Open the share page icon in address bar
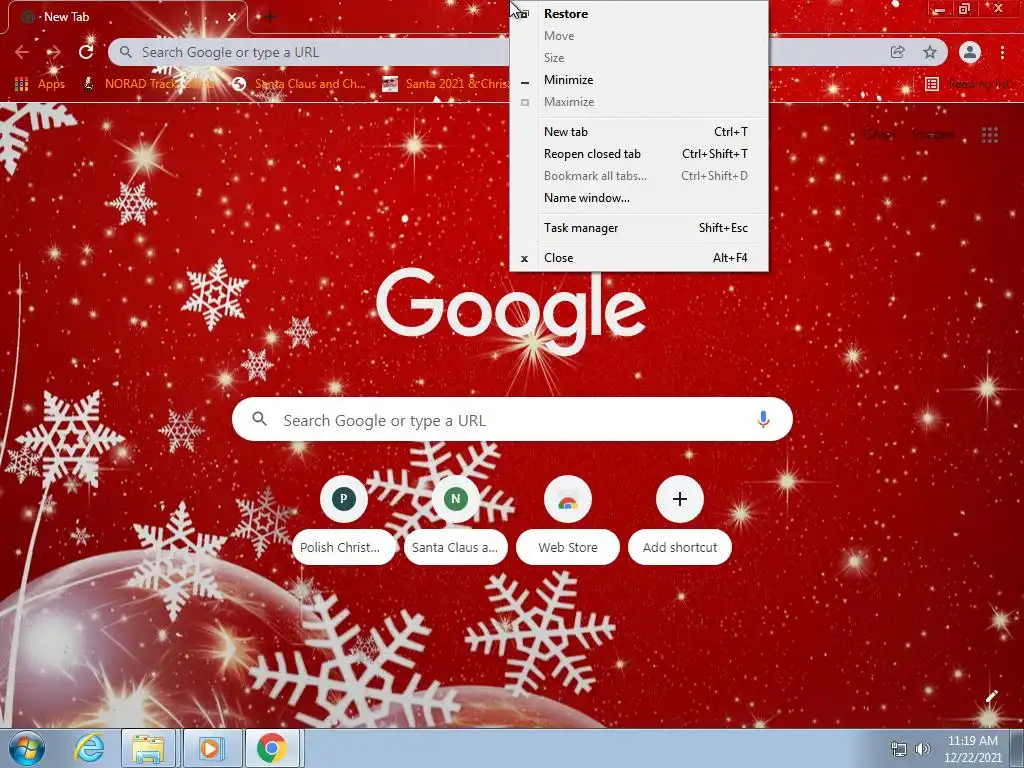 point(897,52)
